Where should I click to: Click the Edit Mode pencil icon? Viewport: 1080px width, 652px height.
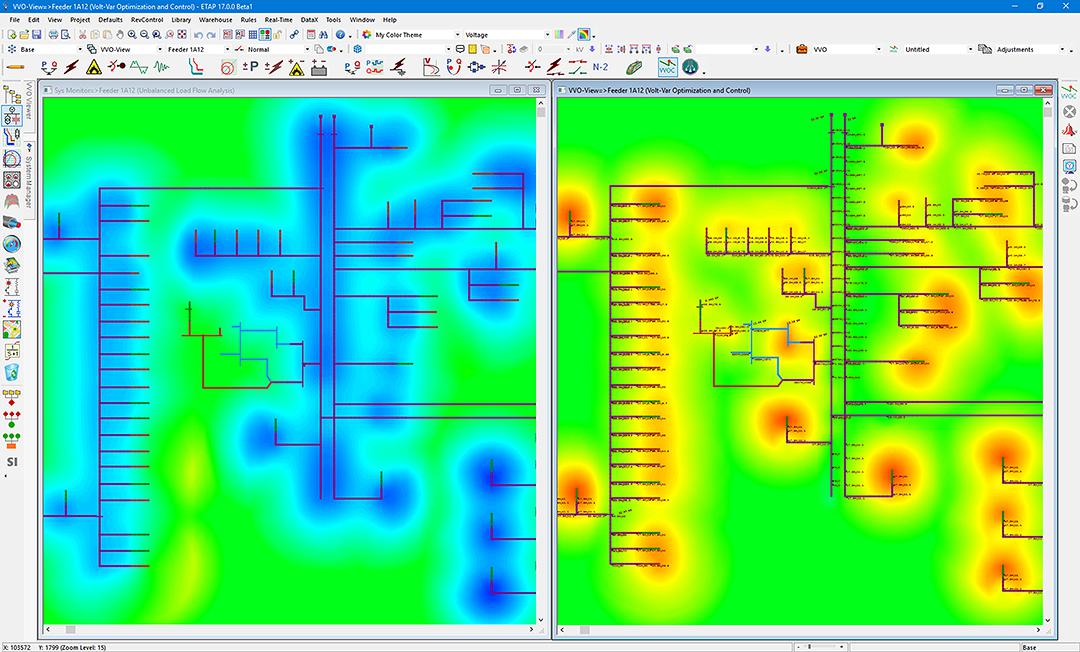(15, 67)
